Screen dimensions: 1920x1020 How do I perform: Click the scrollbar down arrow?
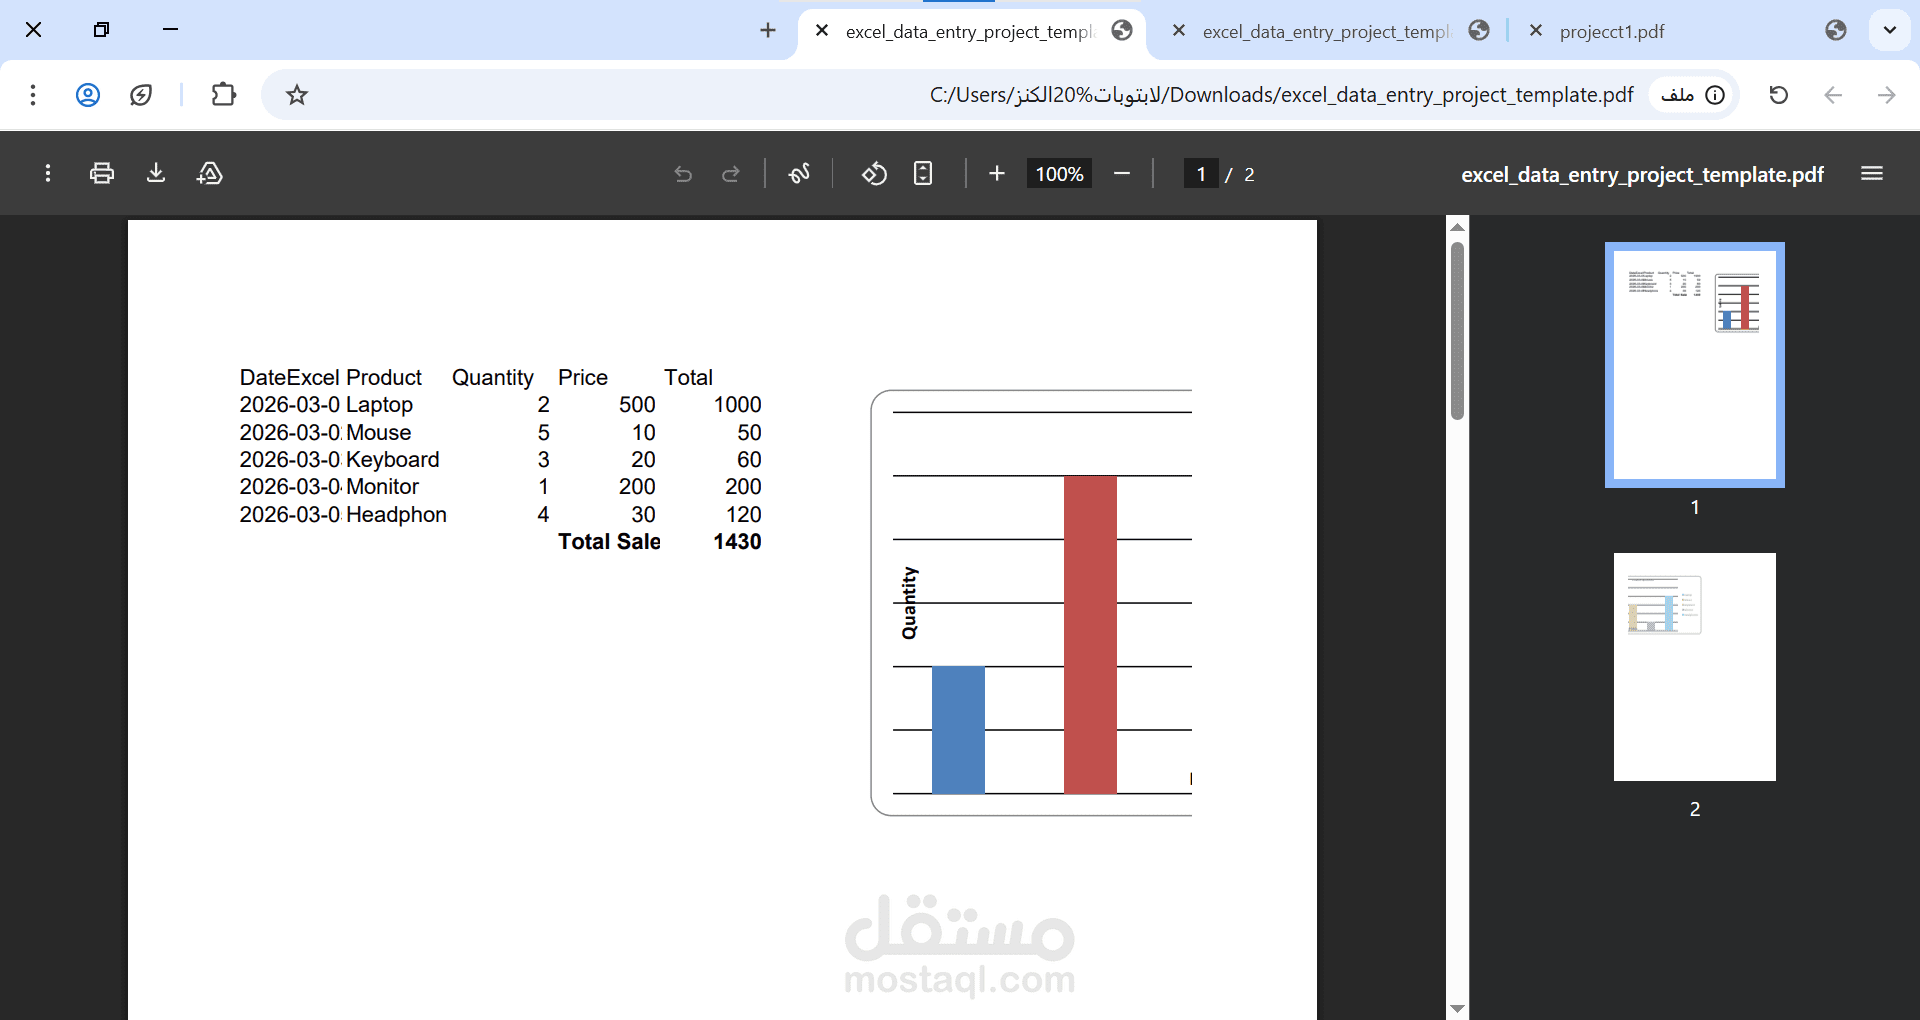[x=1457, y=1009]
